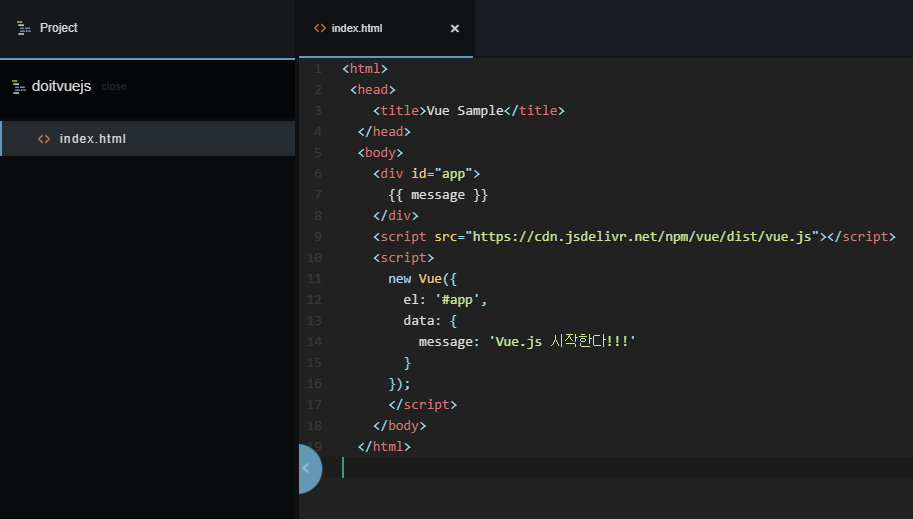This screenshot has width=913, height=519.
Task: Click the 'Vue Sample' title text
Action: [x=465, y=111]
